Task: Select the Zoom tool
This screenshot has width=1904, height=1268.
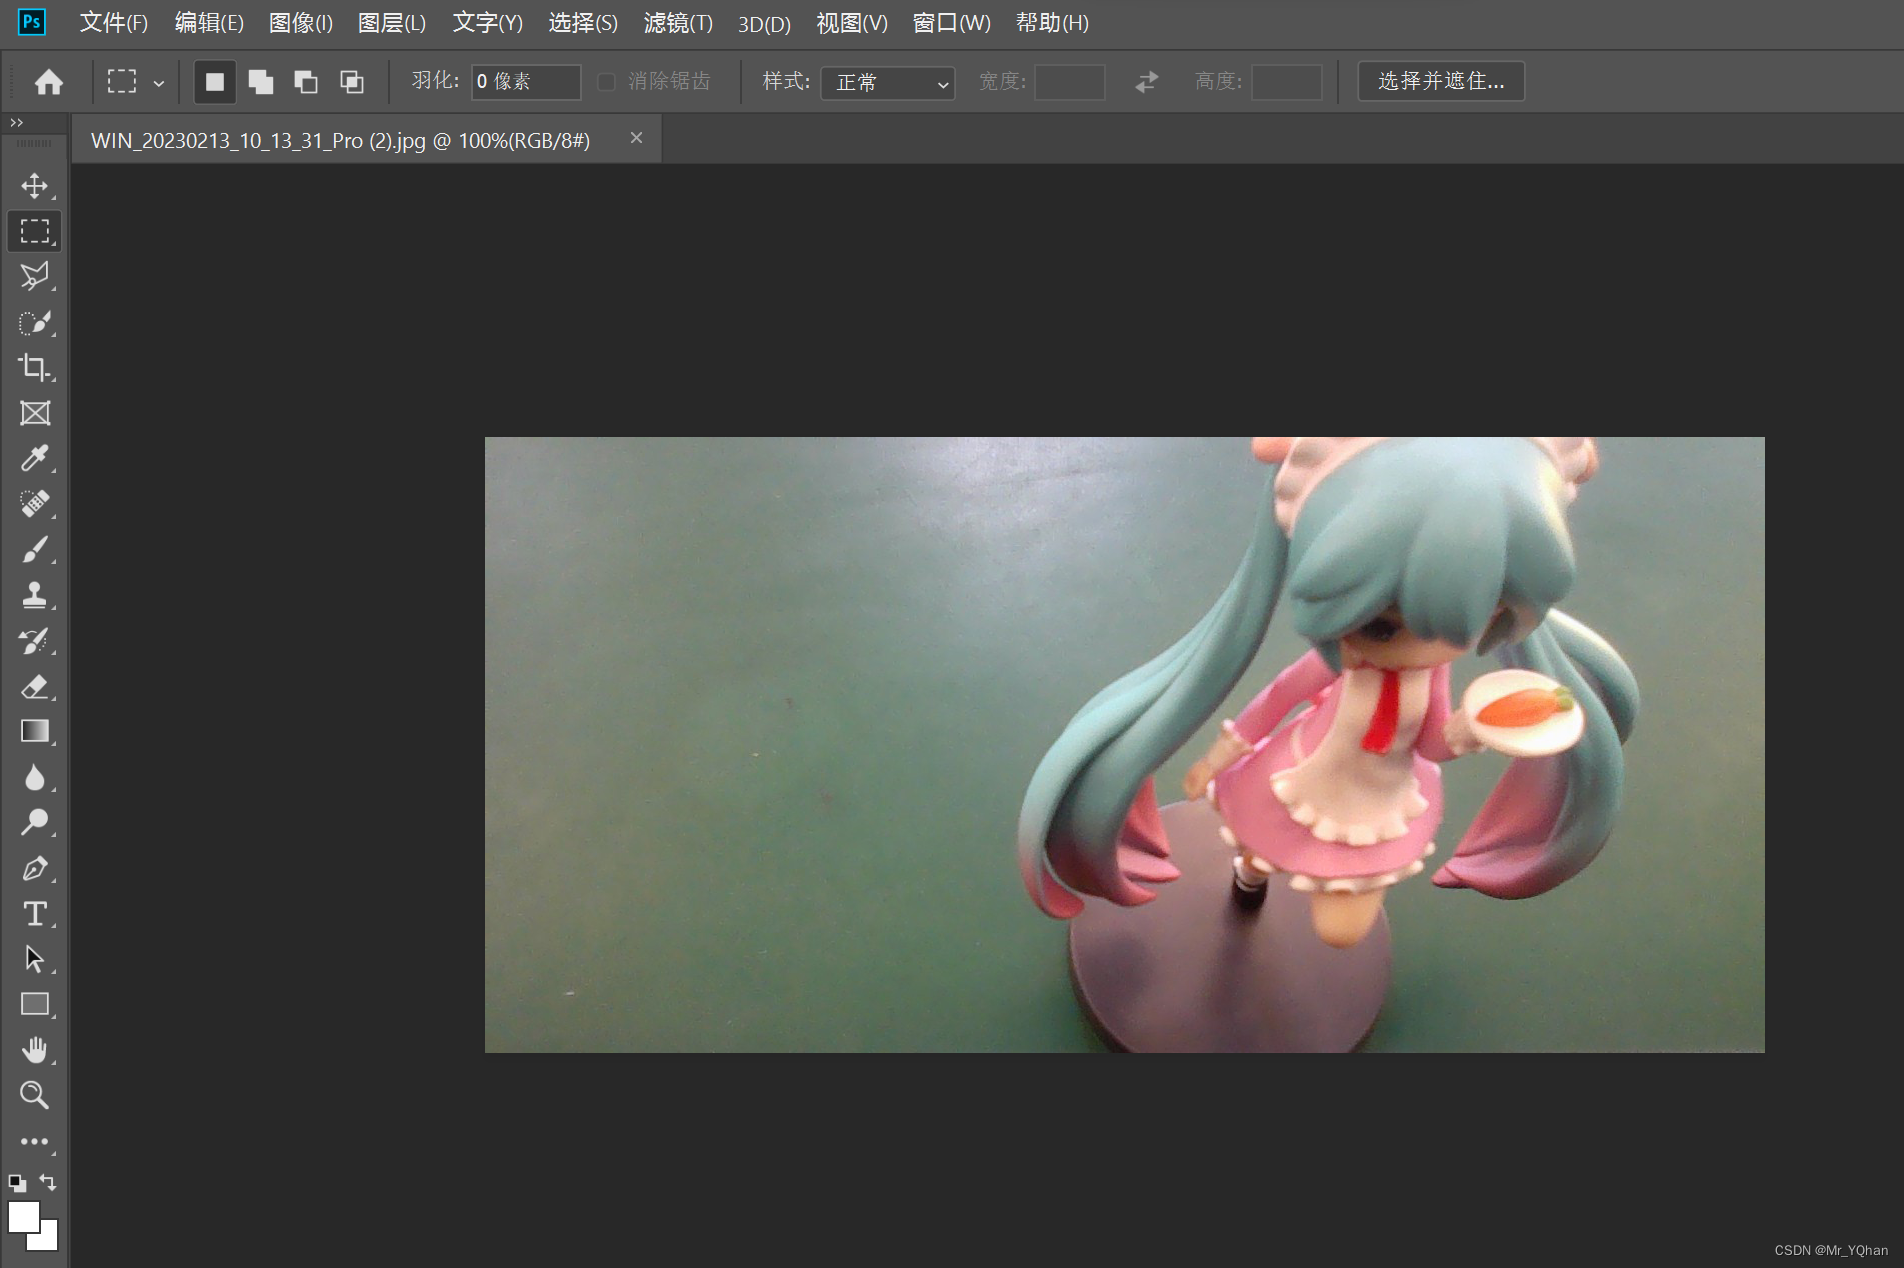Action: coord(35,1095)
